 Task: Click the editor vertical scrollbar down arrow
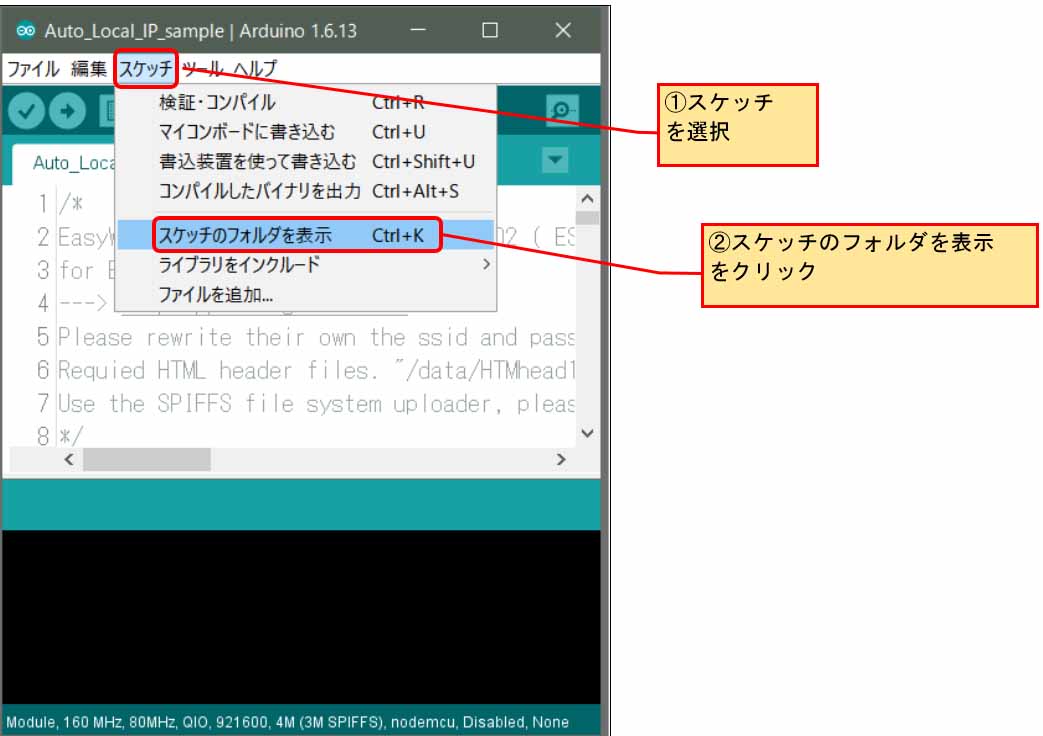587,433
